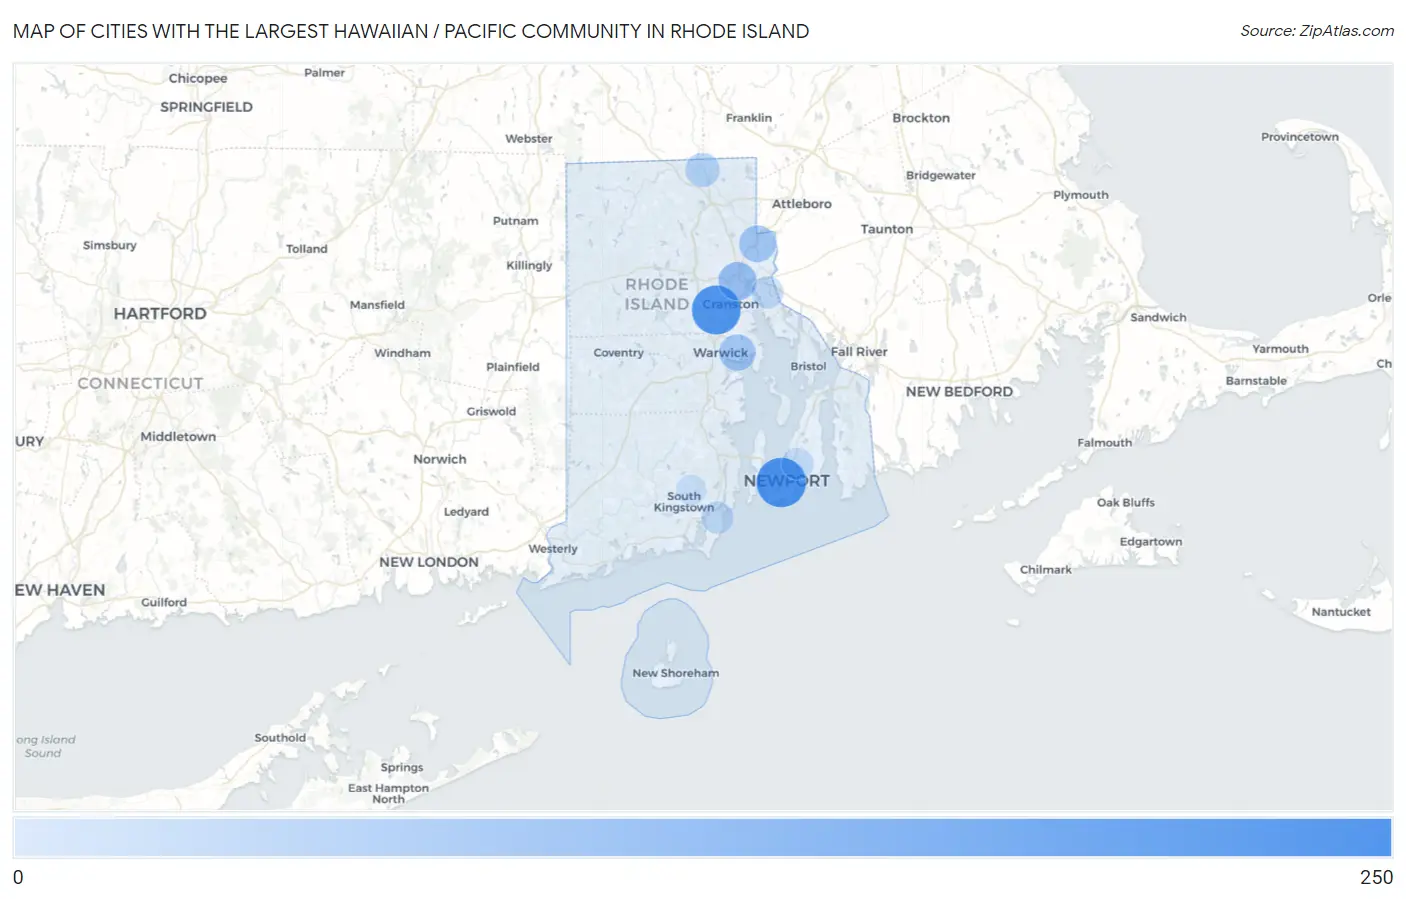Click the 'Mansfield' town label
Image resolution: width=1406 pixels, height=899 pixels.
pos(377,305)
